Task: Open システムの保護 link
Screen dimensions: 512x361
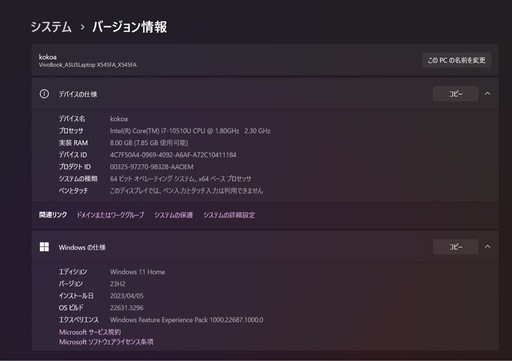Action: [x=173, y=215]
